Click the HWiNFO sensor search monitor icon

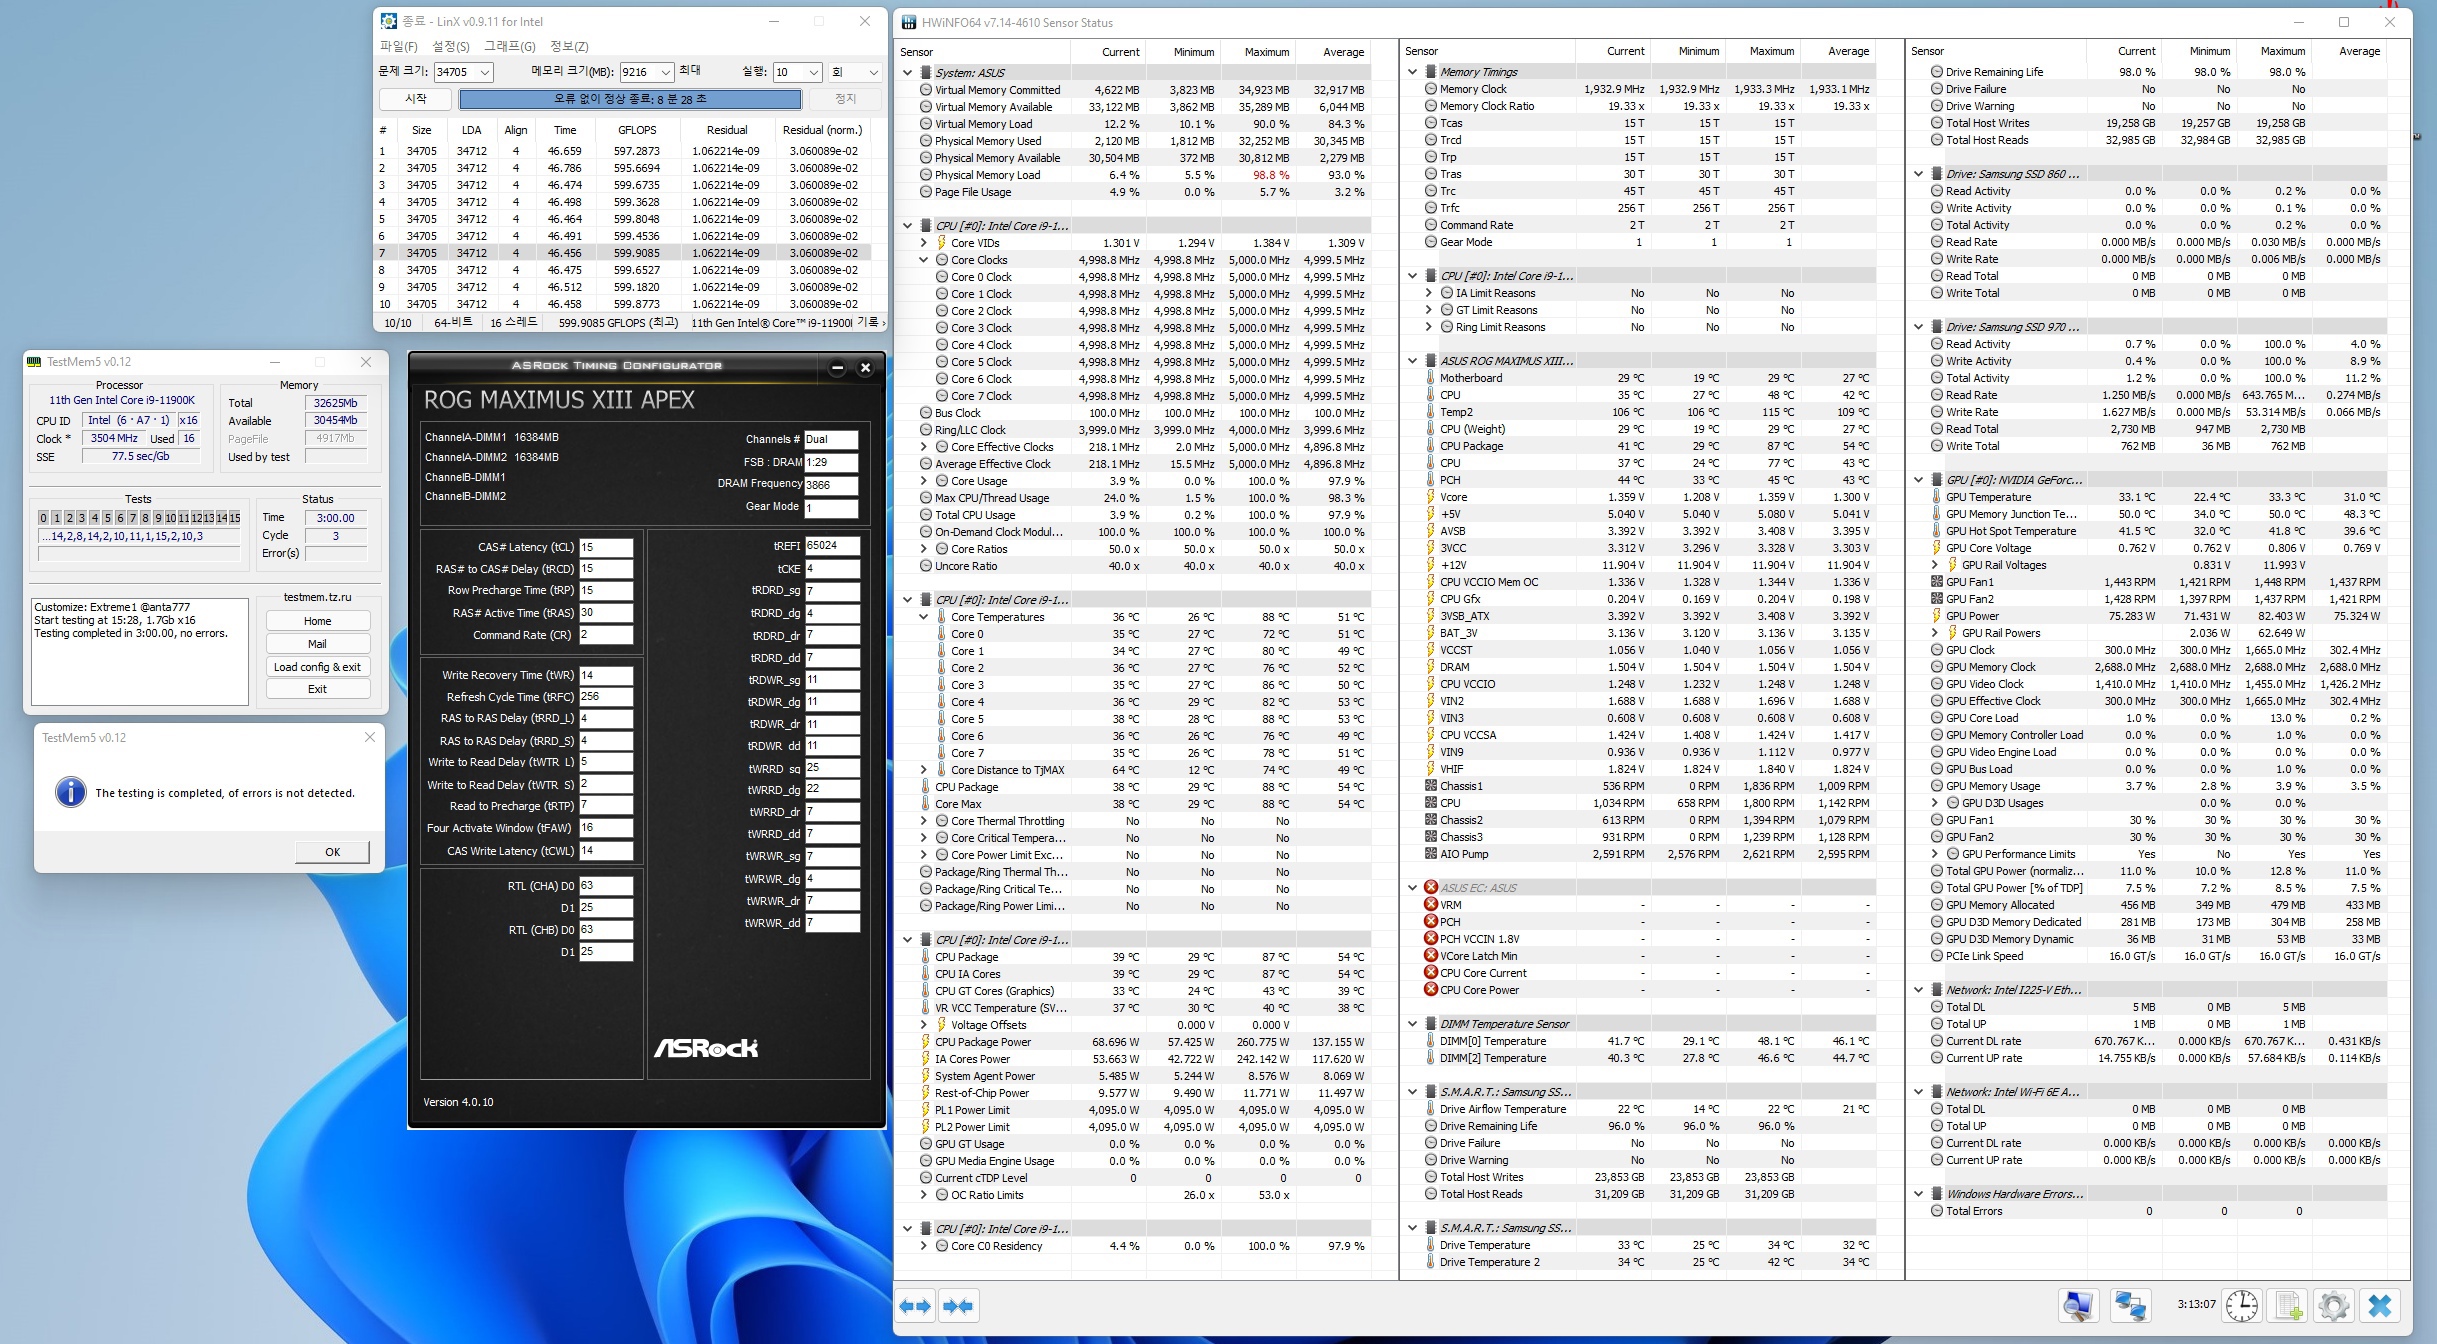click(2077, 1305)
